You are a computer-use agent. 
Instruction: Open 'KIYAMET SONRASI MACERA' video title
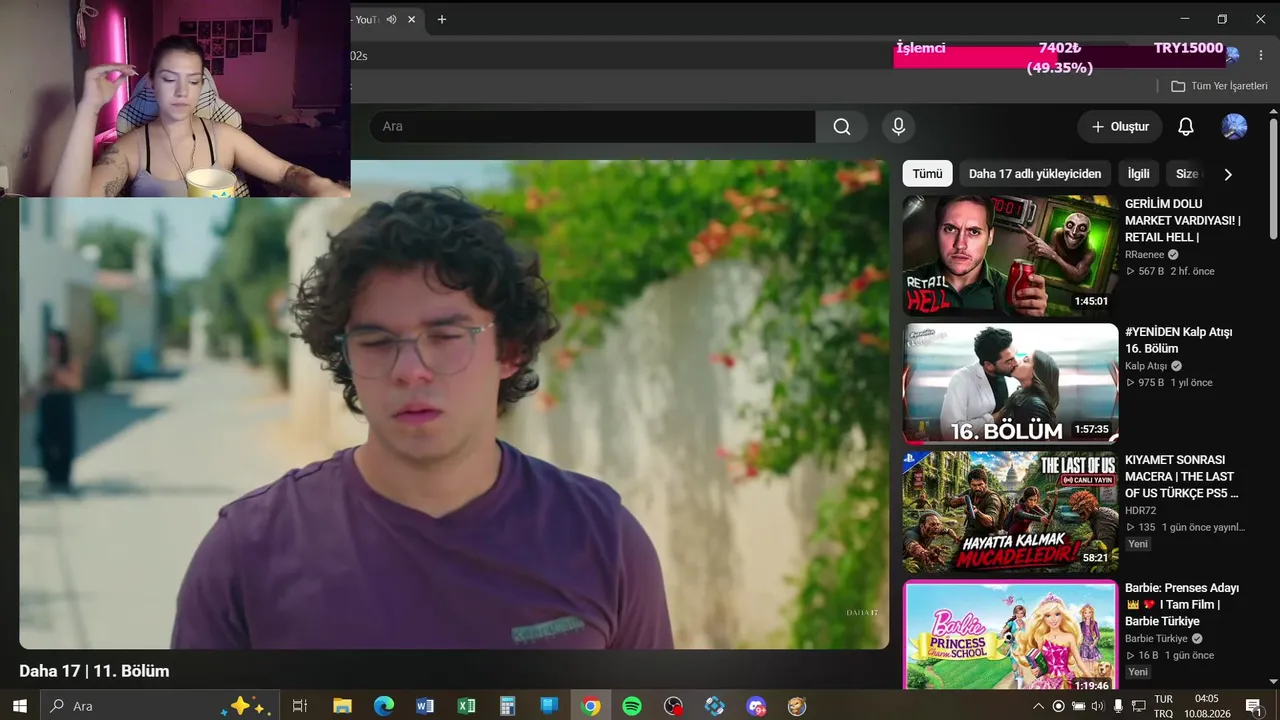point(1180,477)
